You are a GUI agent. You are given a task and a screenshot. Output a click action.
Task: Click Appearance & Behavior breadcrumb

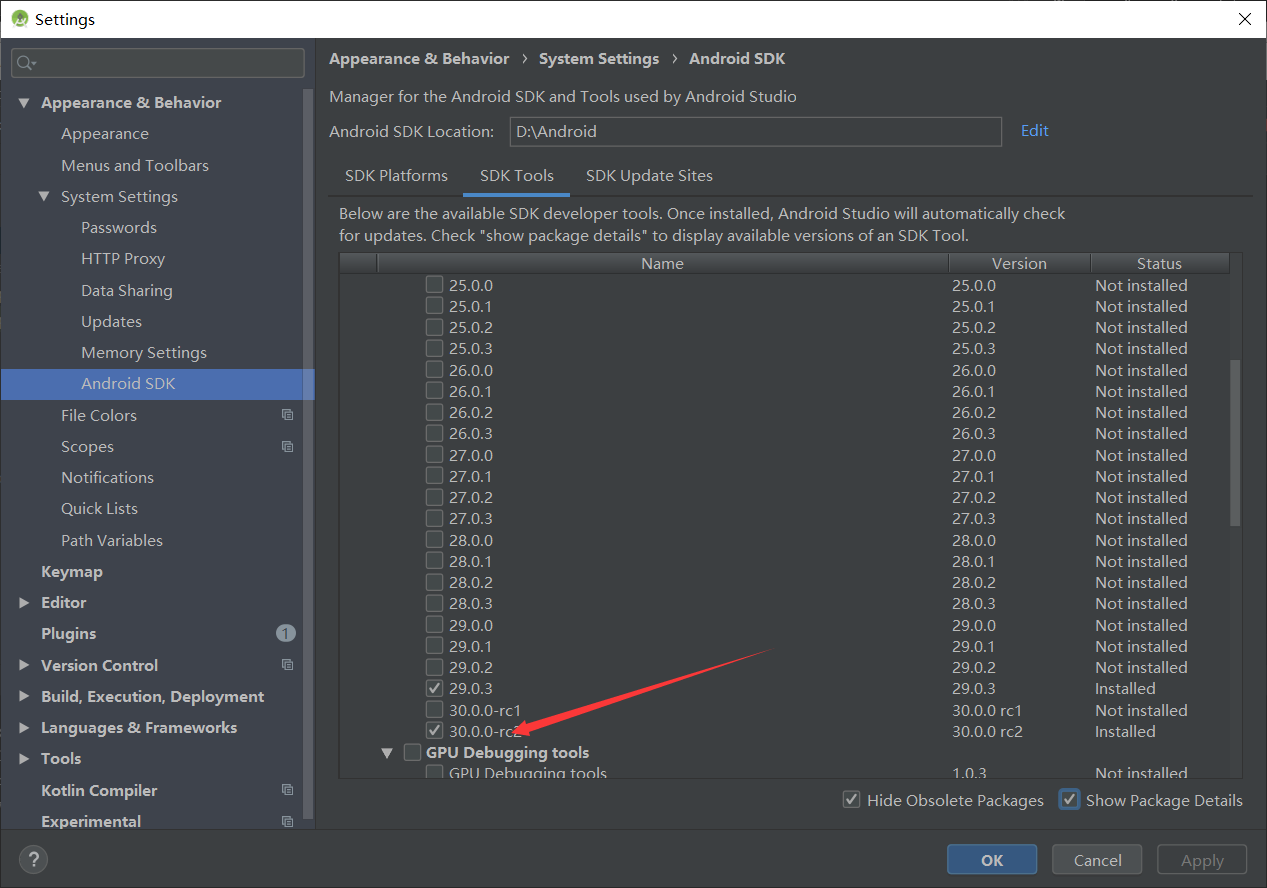(x=419, y=59)
